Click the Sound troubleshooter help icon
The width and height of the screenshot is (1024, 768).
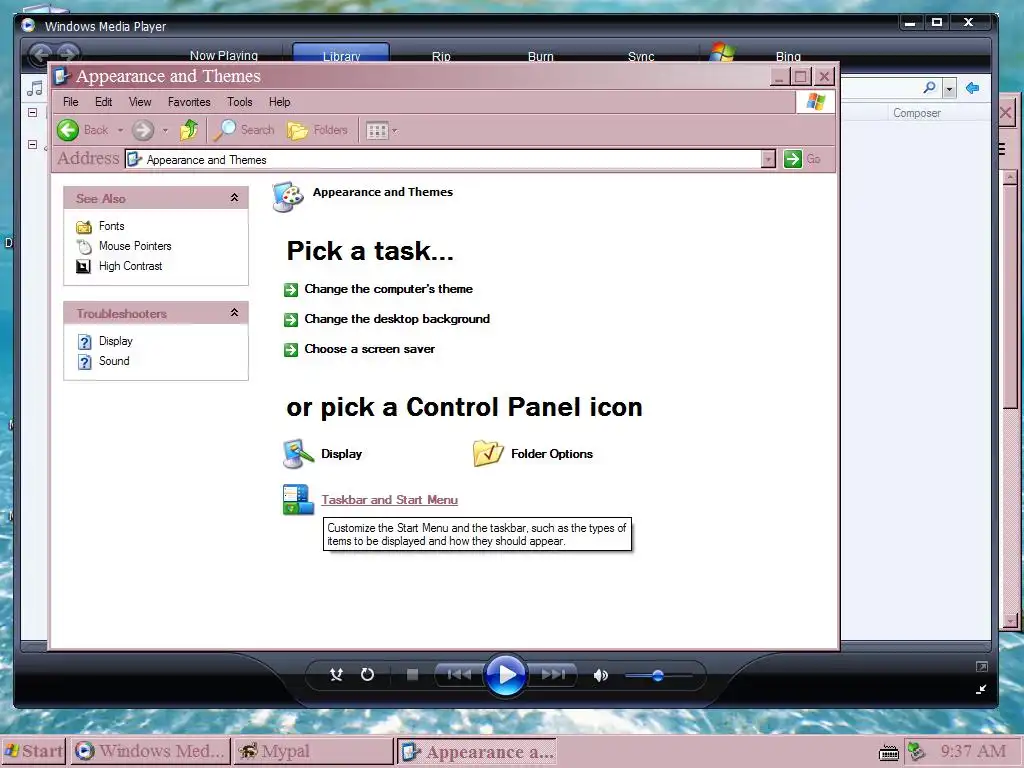coord(84,362)
